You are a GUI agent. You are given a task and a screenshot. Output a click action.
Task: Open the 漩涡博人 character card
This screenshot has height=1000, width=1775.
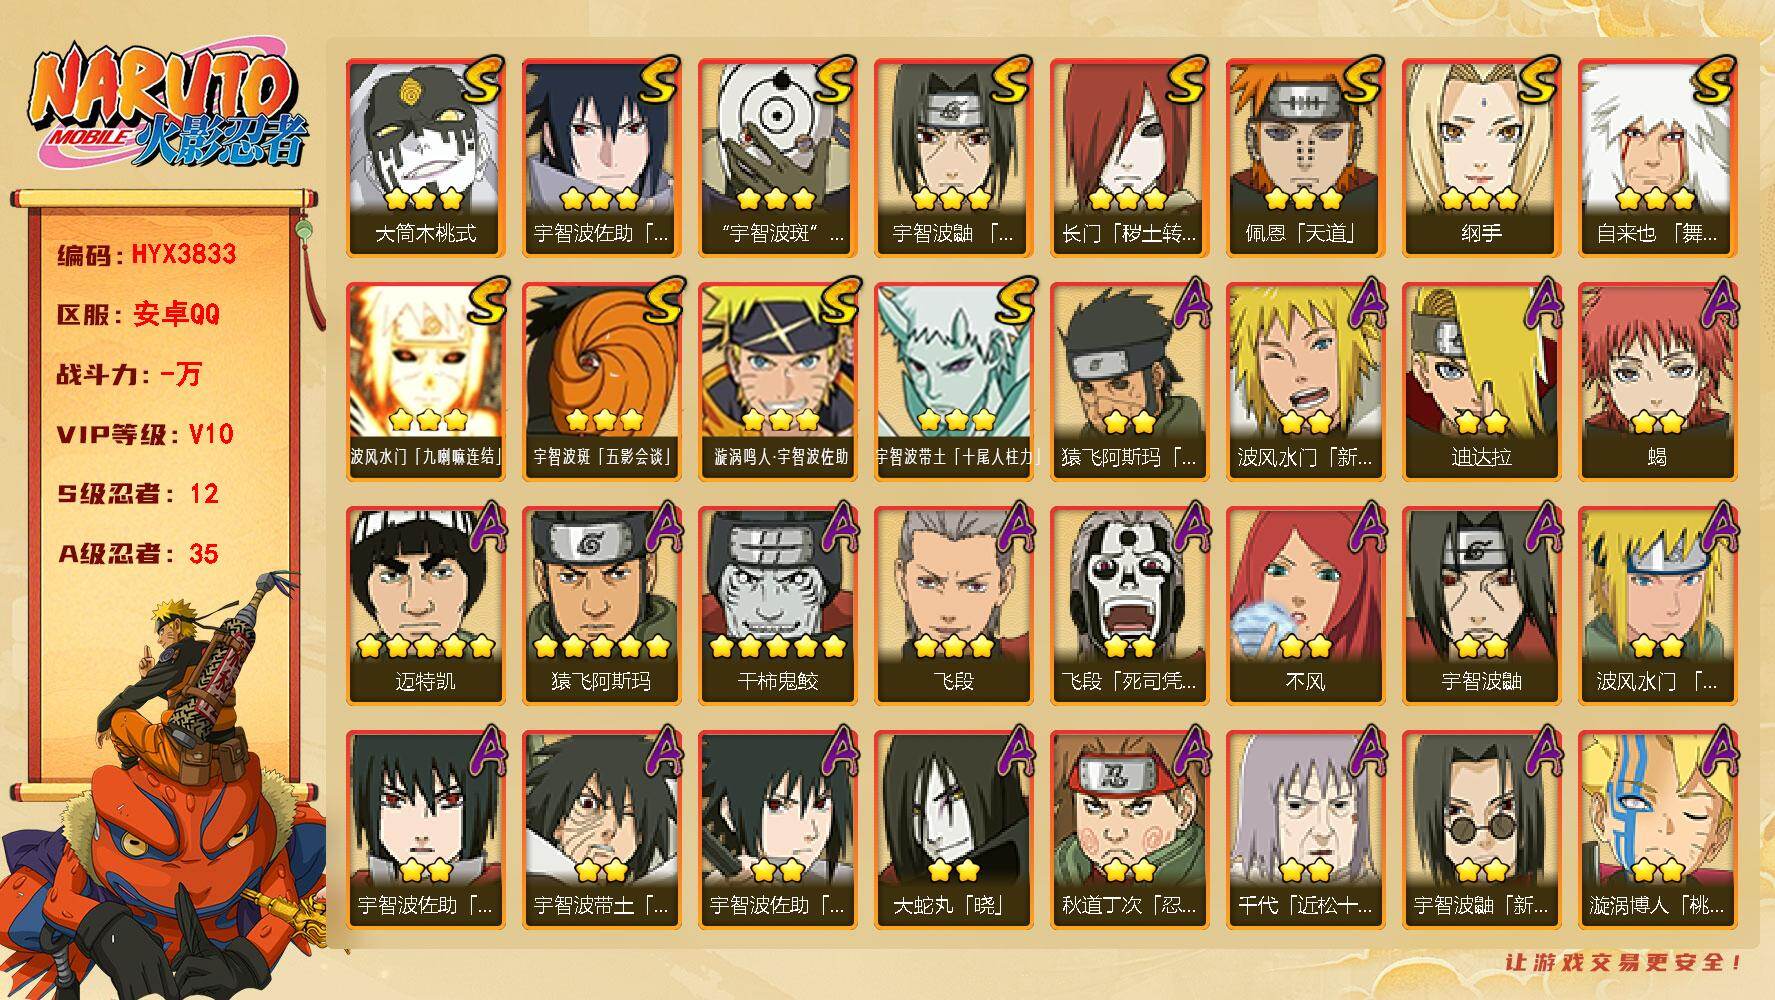tap(1657, 830)
